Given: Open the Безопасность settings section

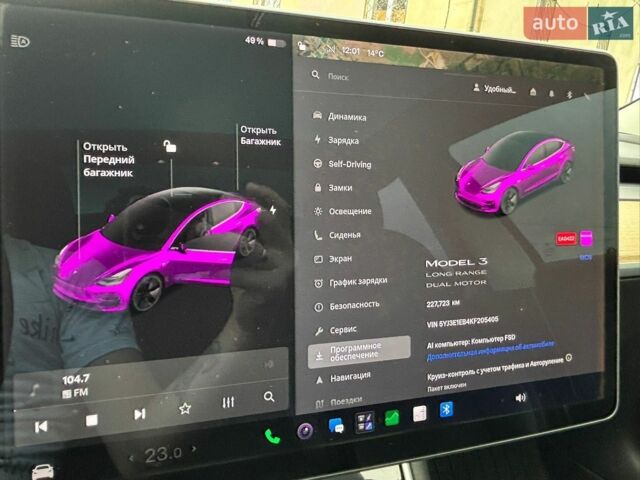Looking at the screenshot, I should point(347,306).
